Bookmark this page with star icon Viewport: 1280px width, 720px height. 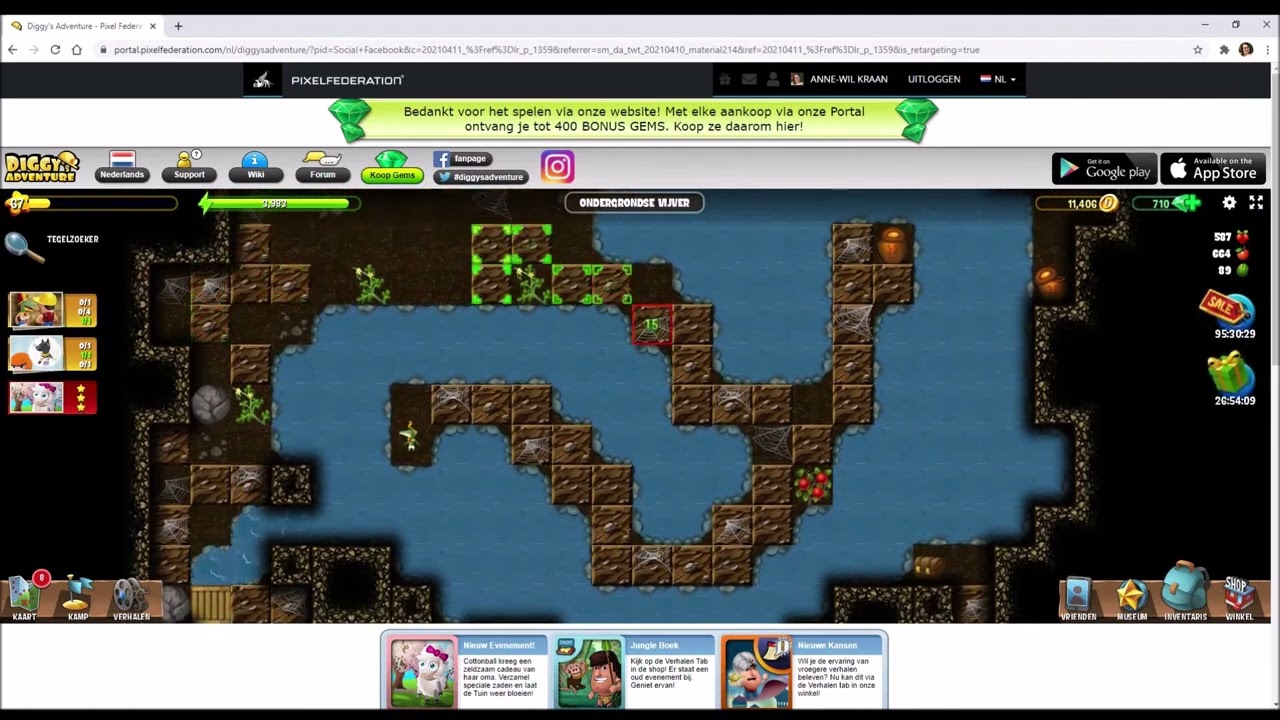1197,50
